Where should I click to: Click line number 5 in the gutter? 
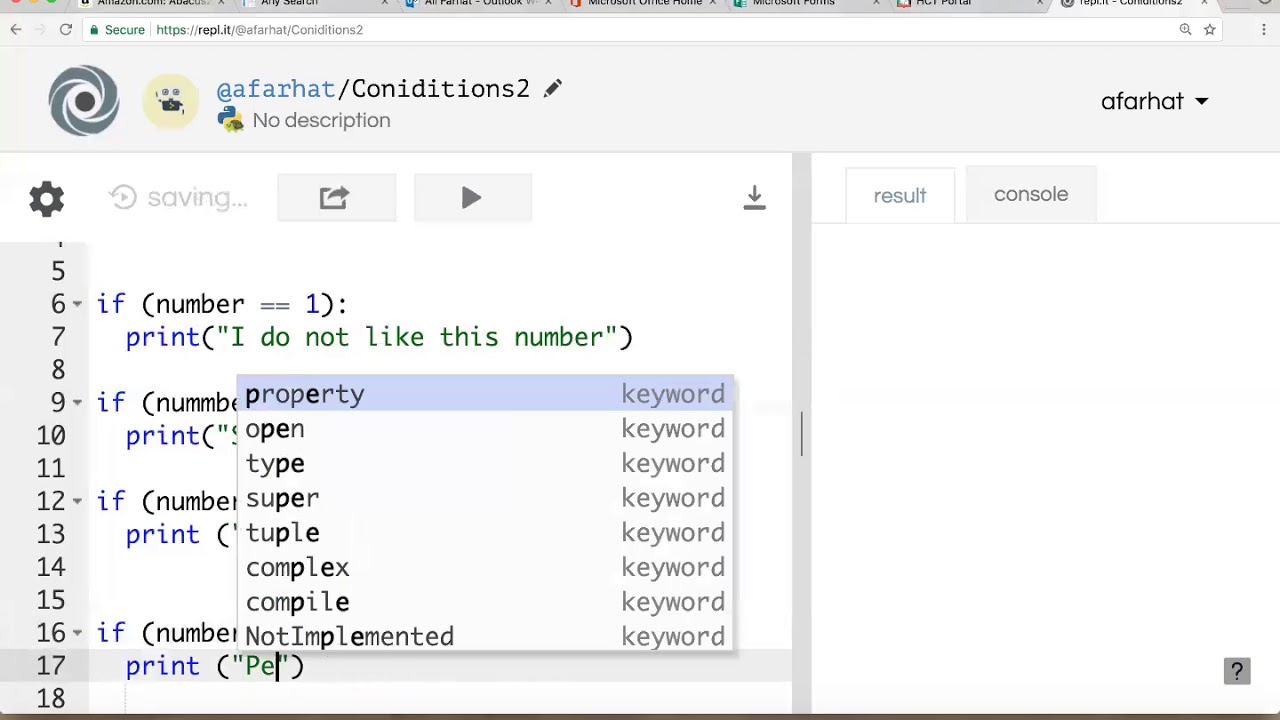click(58, 271)
